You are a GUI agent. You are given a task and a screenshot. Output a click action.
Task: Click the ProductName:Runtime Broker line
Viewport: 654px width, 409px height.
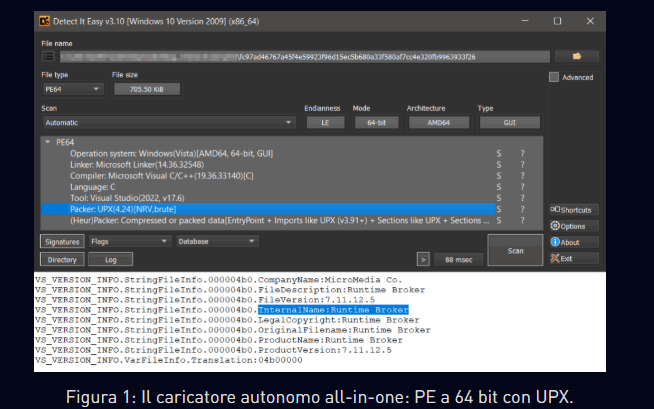[x=219, y=340]
